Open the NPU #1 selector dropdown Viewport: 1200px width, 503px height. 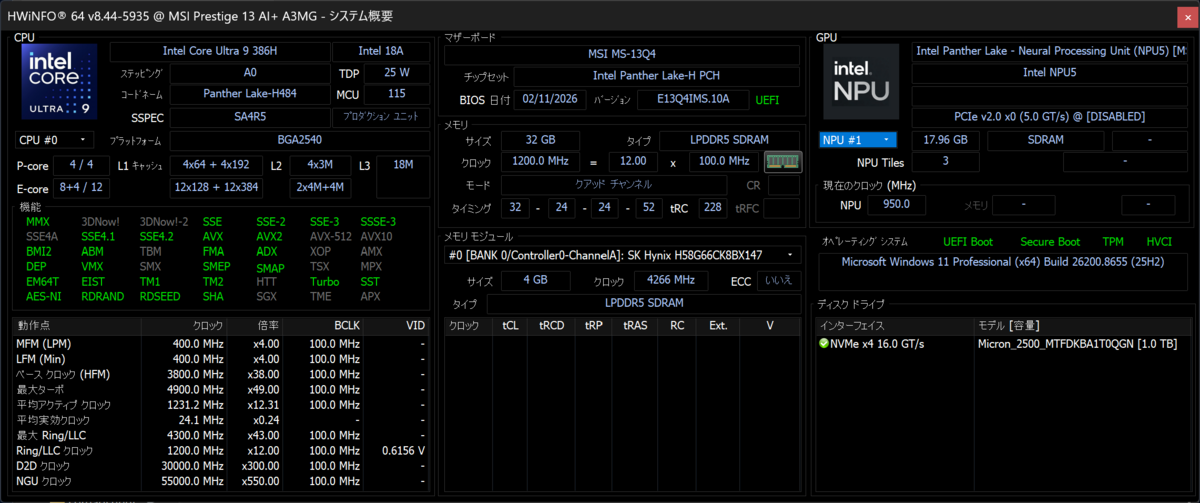click(x=858, y=140)
